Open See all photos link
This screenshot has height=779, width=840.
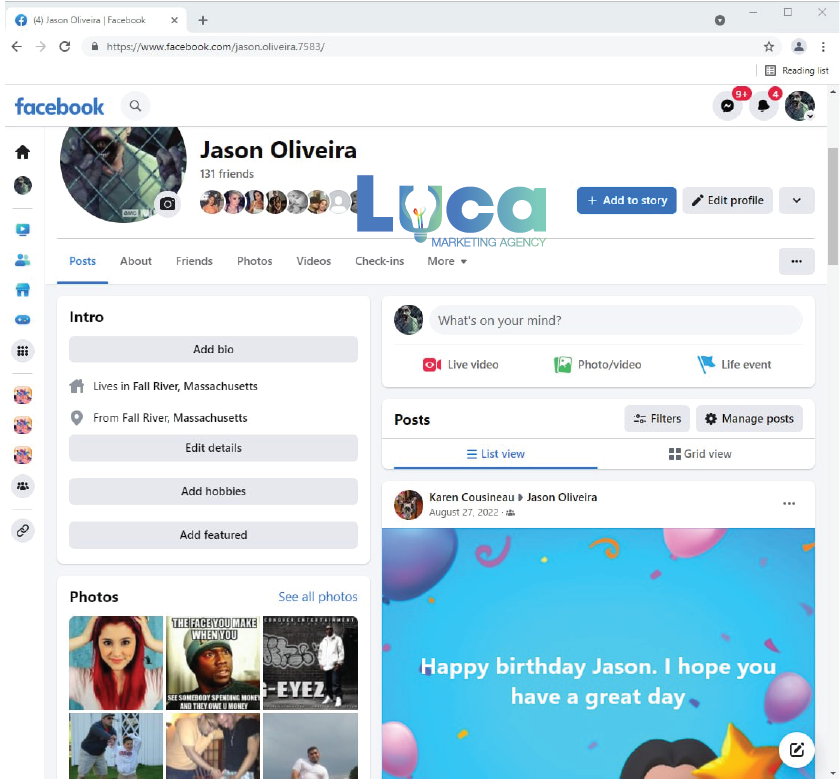coord(318,596)
